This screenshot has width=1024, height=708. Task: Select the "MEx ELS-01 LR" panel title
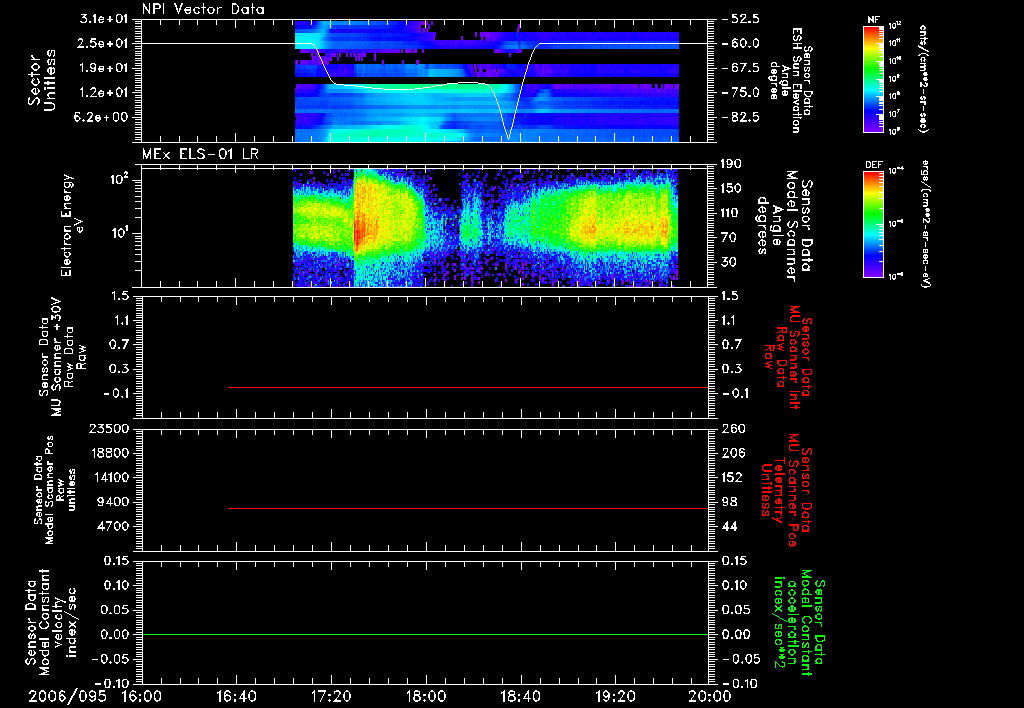pyautogui.click(x=200, y=154)
